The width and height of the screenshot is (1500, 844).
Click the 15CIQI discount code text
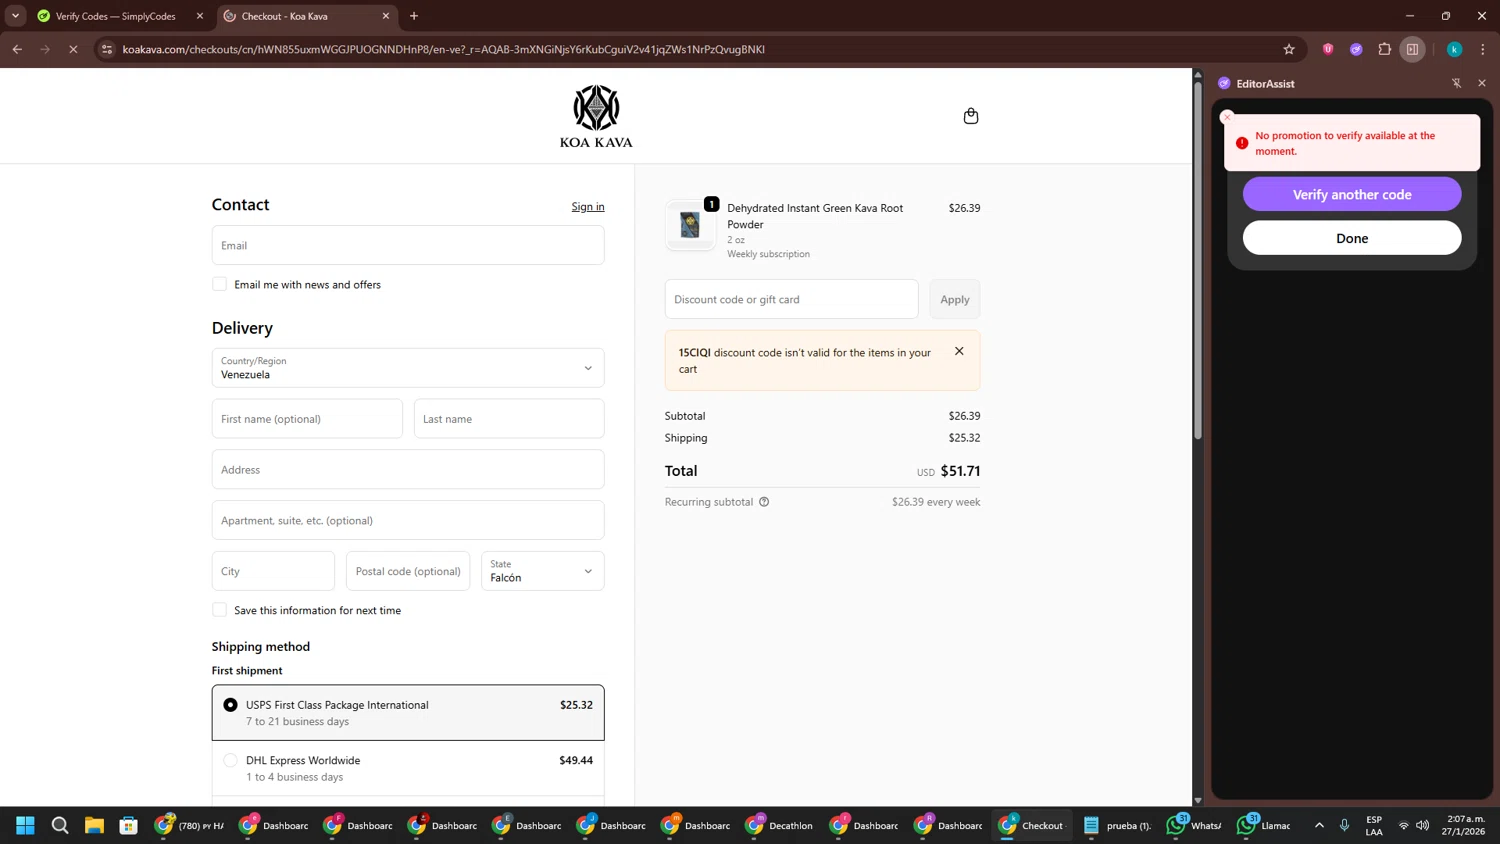point(694,352)
